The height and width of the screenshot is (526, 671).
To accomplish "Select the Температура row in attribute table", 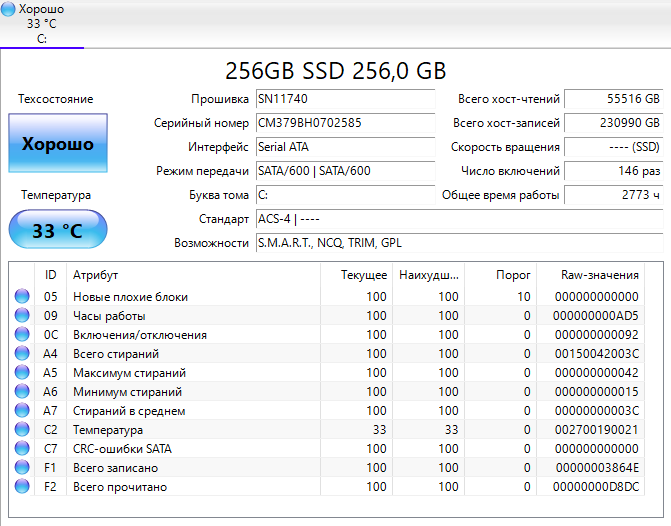I will (x=327, y=429).
